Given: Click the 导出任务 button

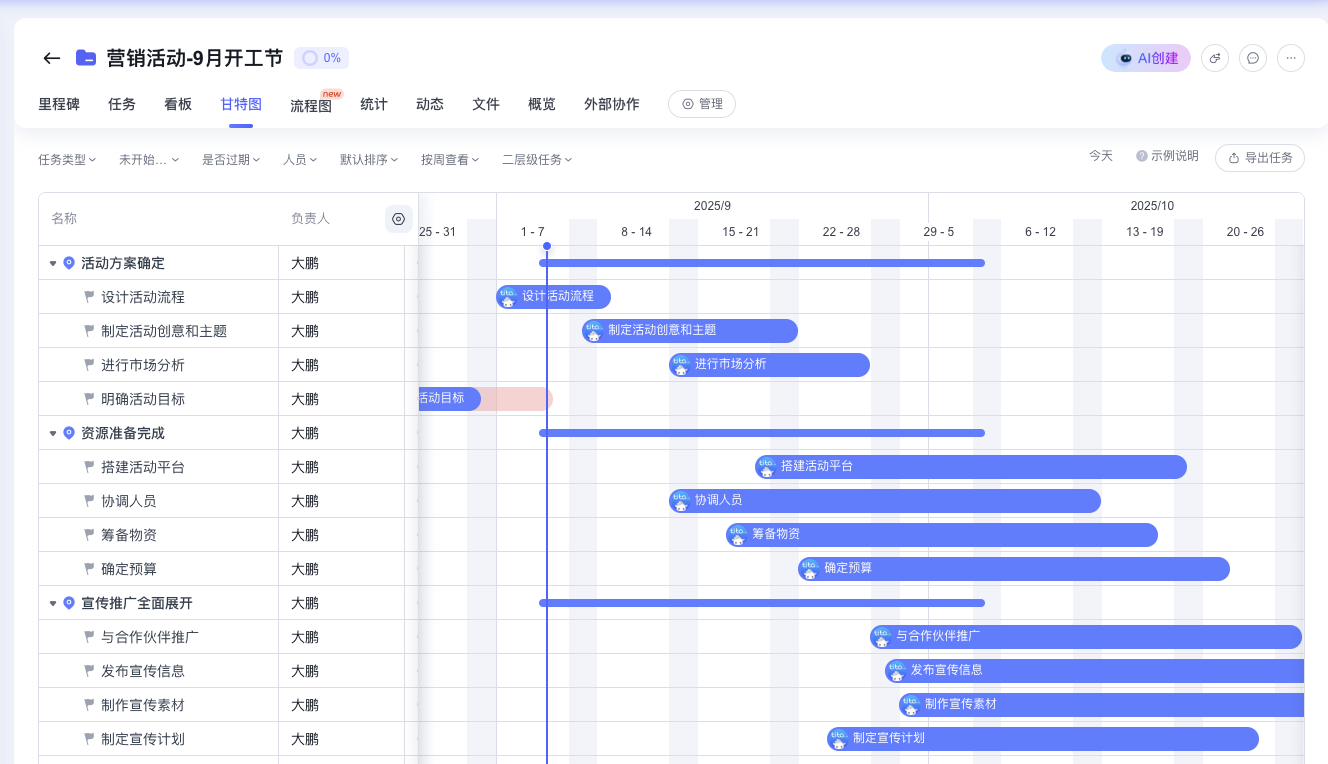Looking at the screenshot, I should coord(1260,158).
